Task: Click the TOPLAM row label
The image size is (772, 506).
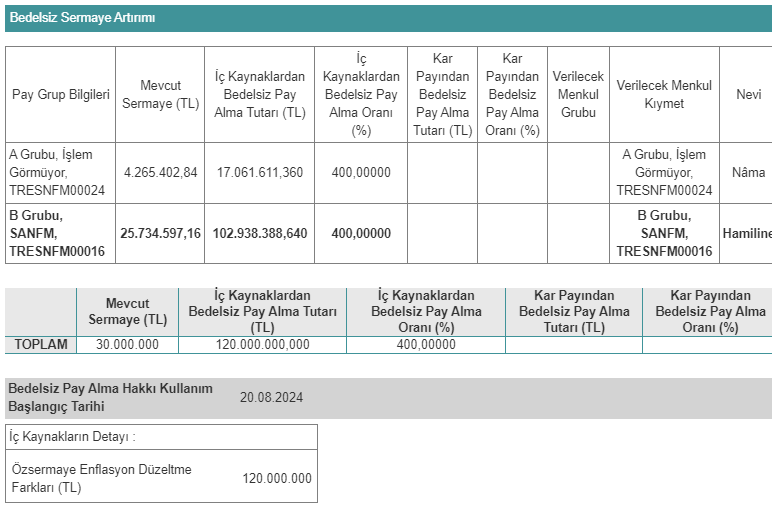Action: pyautogui.click(x=41, y=345)
